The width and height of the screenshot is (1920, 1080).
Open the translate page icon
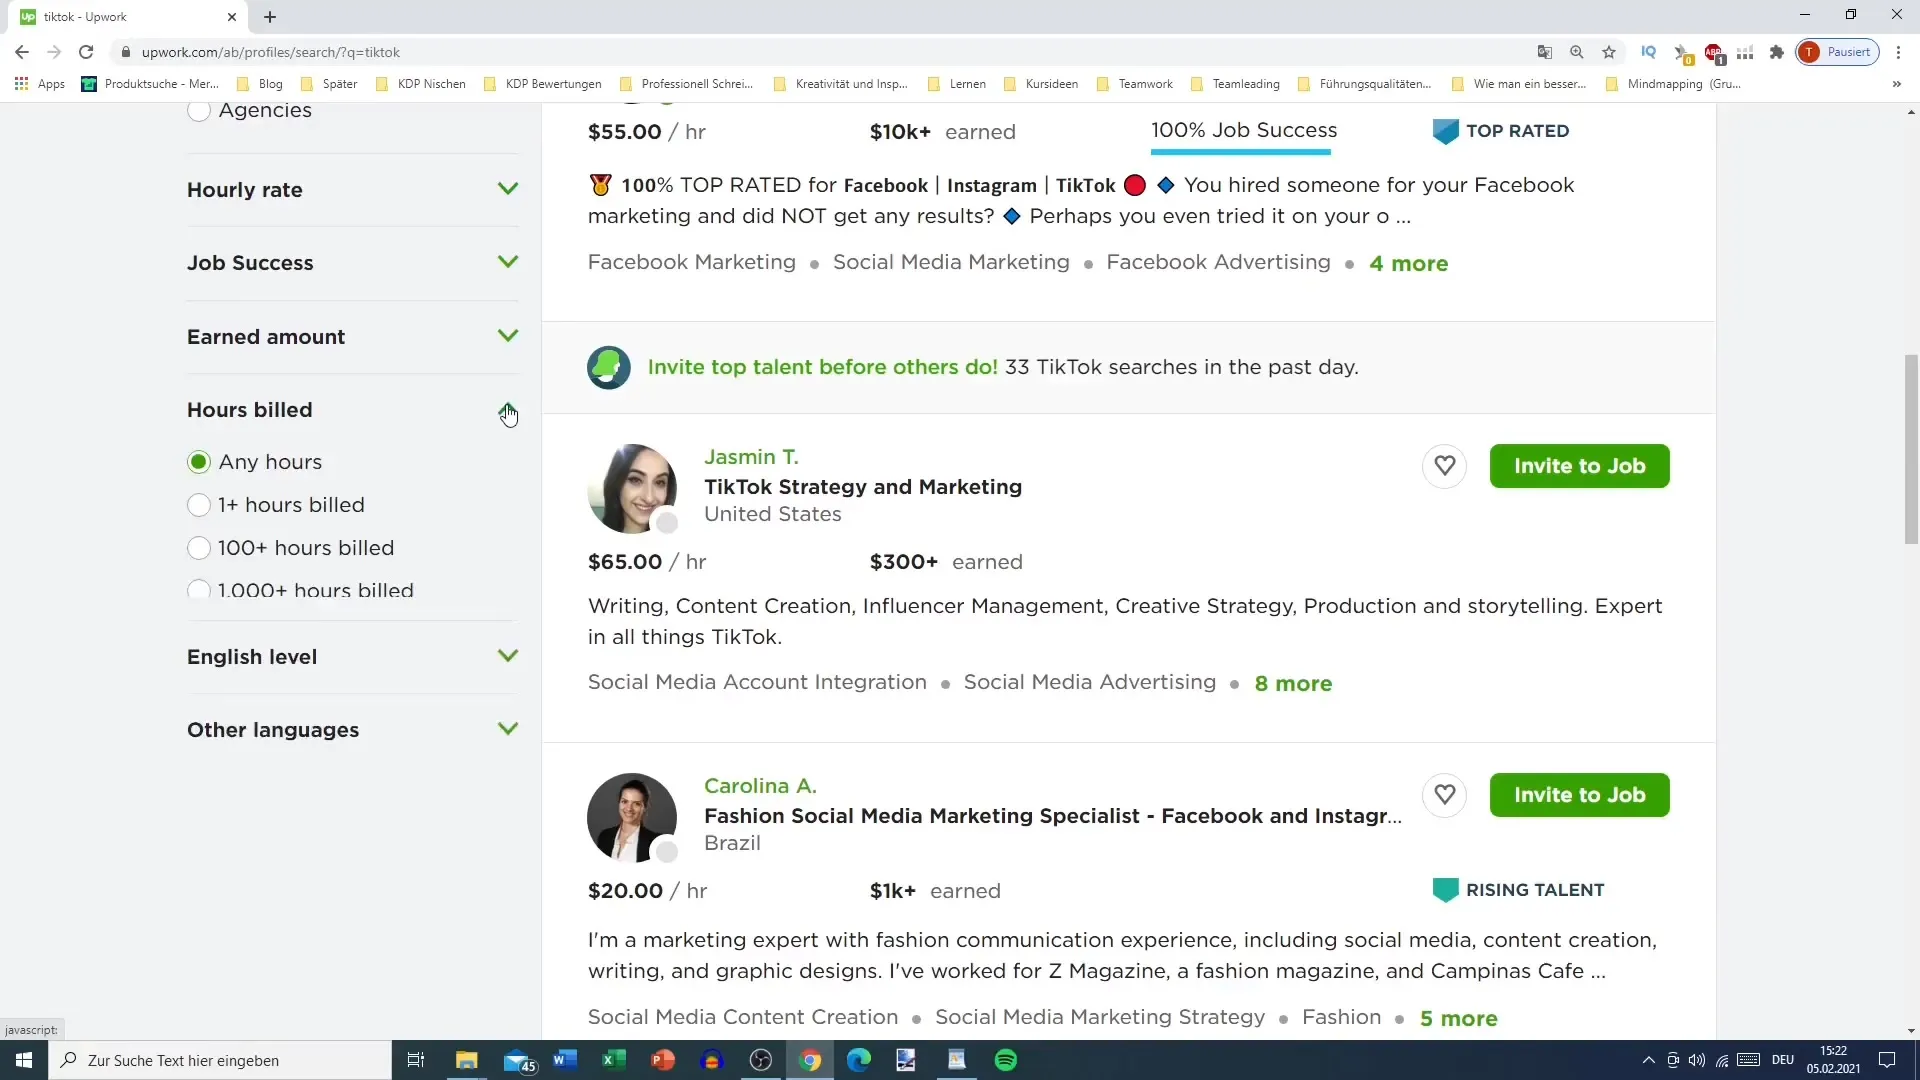coord(1545,52)
